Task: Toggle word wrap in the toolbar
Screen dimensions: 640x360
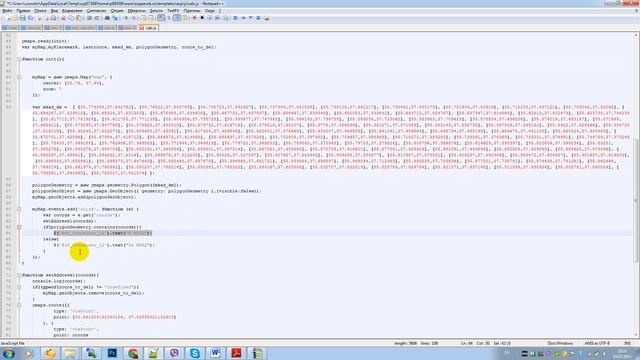Action: (x=161, y=18)
